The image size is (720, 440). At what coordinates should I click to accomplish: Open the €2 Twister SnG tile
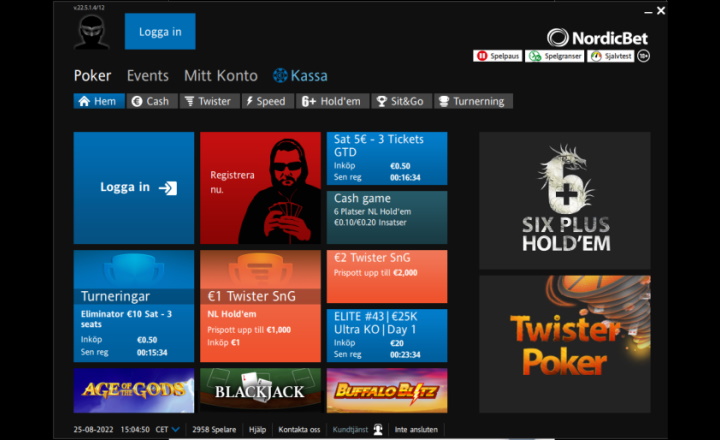pos(387,276)
